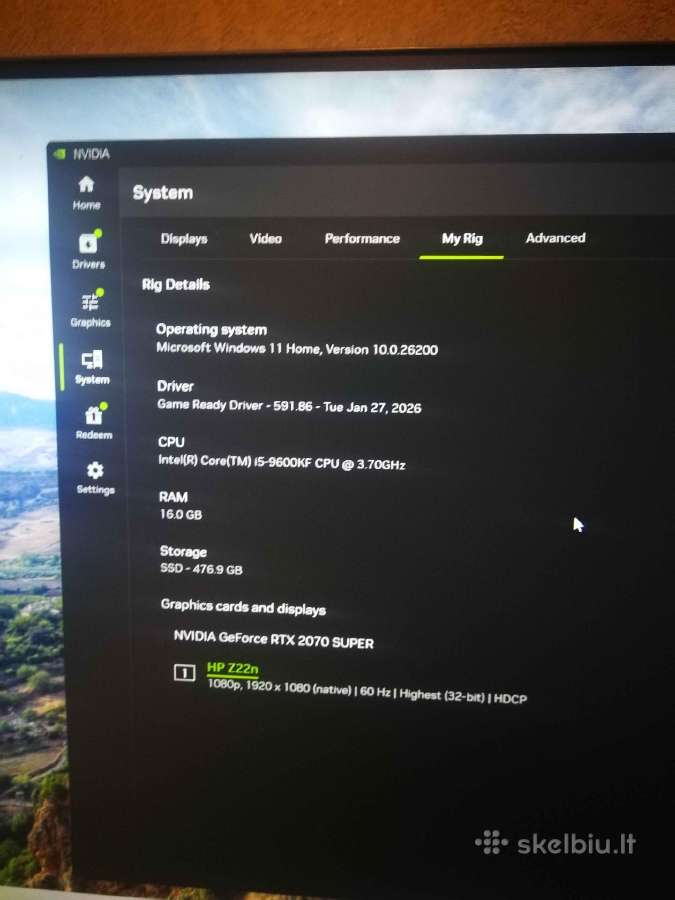Click the Rig Details heading
The height and width of the screenshot is (900, 675).
point(176,285)
